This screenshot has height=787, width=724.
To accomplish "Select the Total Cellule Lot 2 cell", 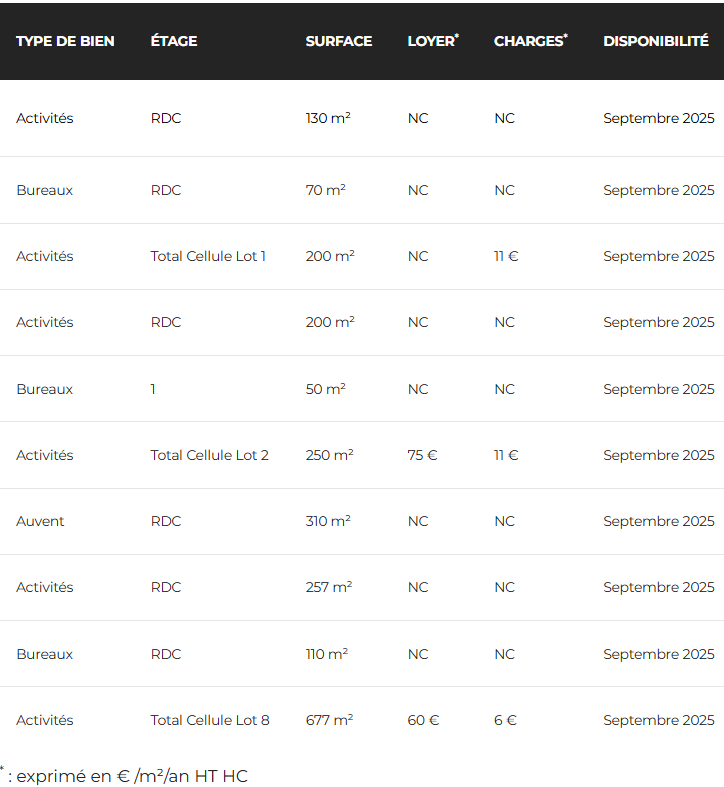I will click(x=209, y=455).
